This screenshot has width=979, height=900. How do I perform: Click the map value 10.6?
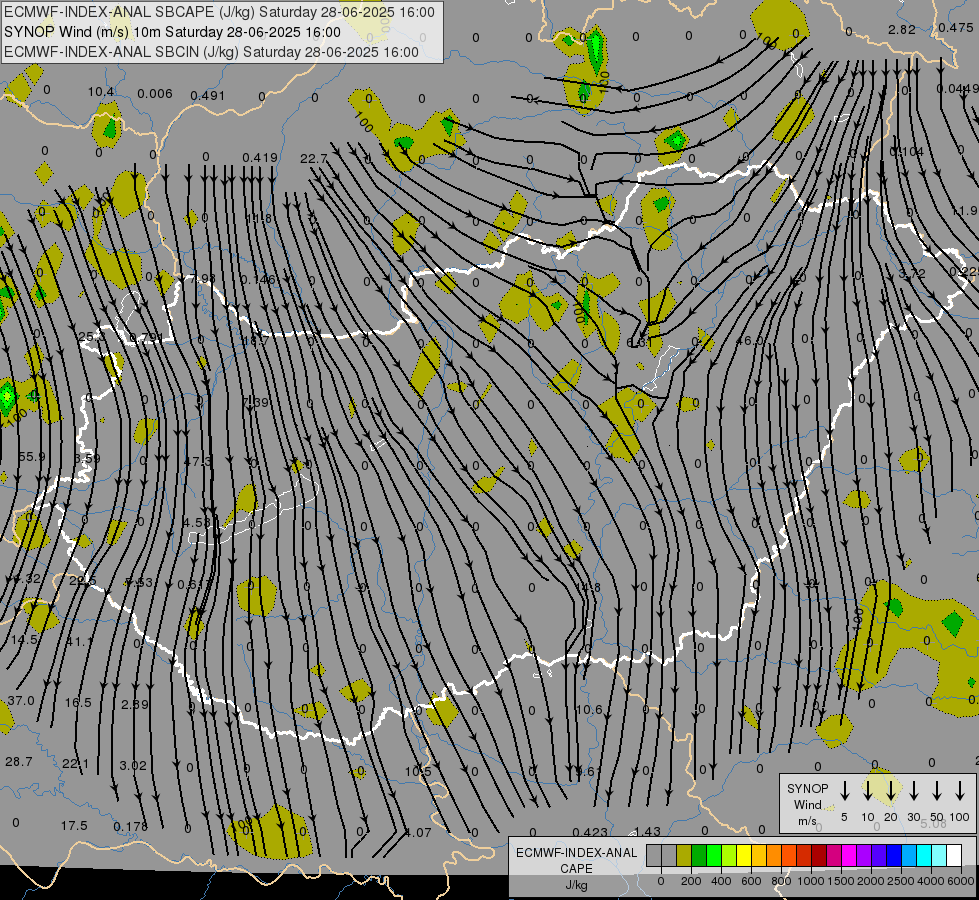click(589, 710)
